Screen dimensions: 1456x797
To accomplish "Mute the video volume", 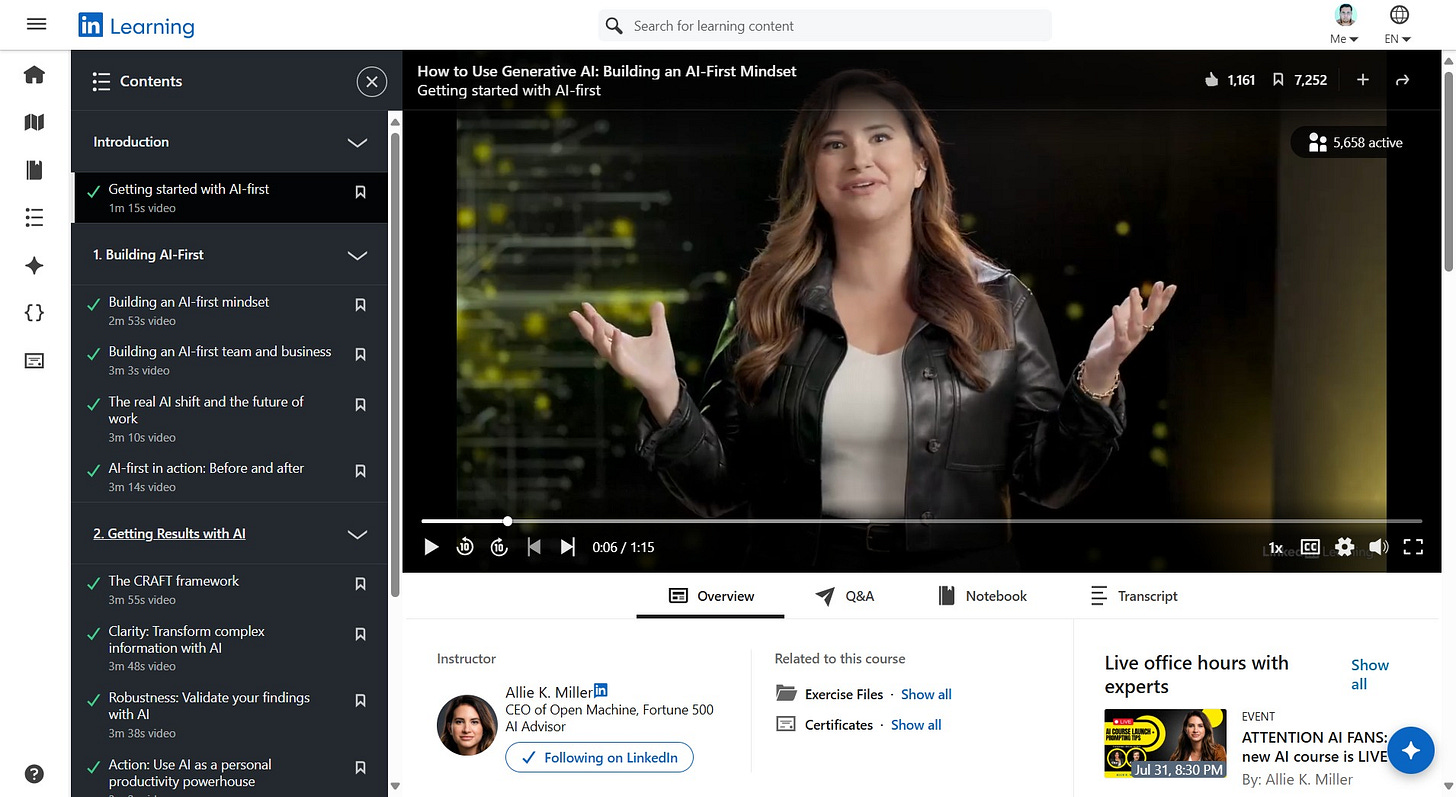I will tap(1379, 547).
